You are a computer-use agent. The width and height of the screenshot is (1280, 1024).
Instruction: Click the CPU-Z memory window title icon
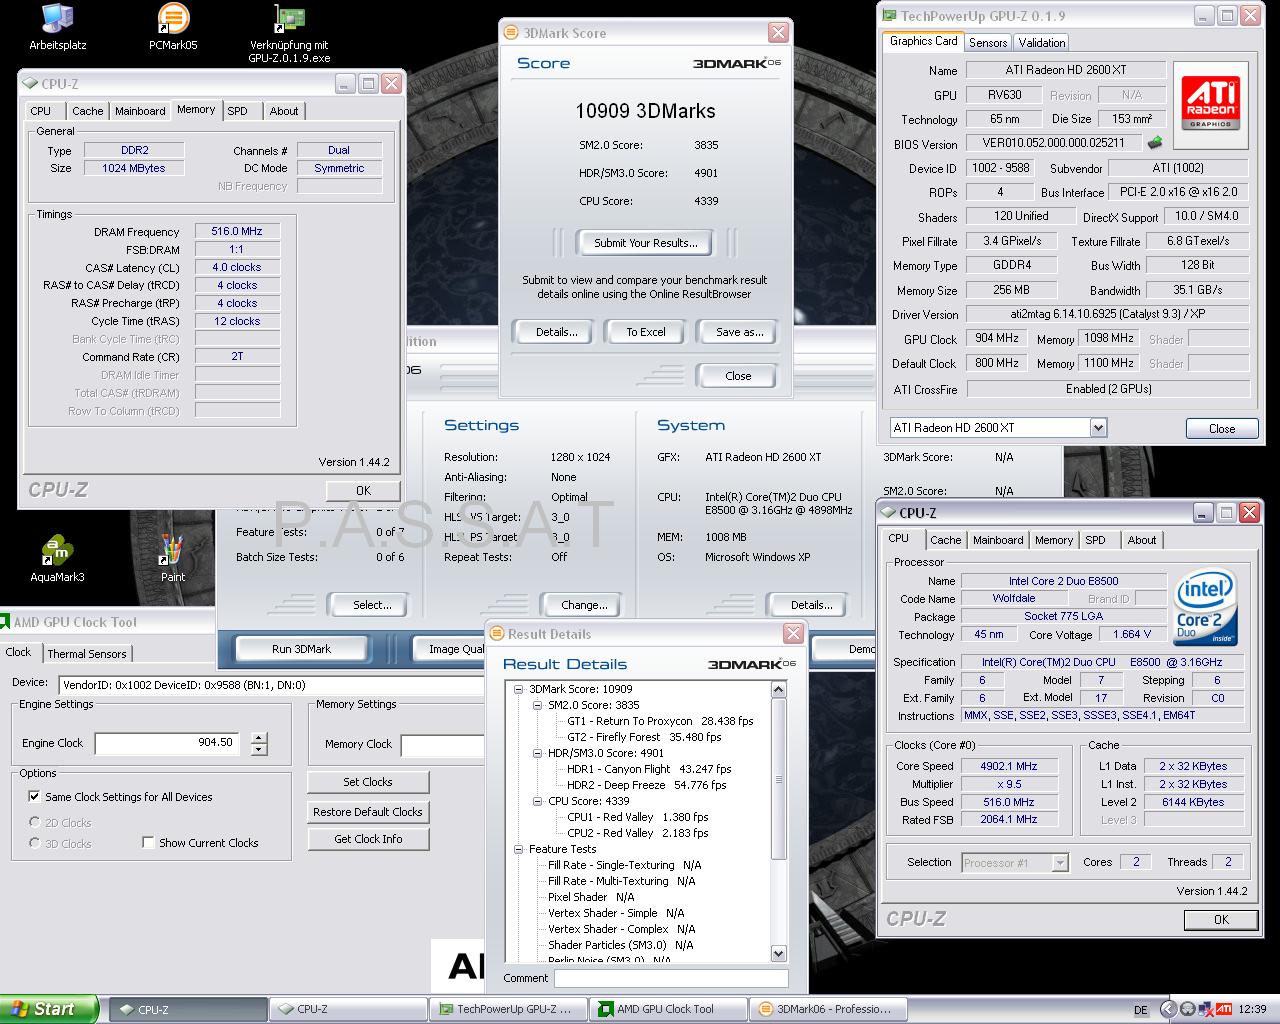[29, 84]
